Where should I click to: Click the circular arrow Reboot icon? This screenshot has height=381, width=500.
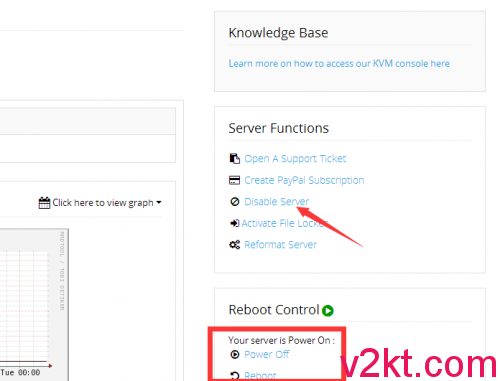point(235,376)
